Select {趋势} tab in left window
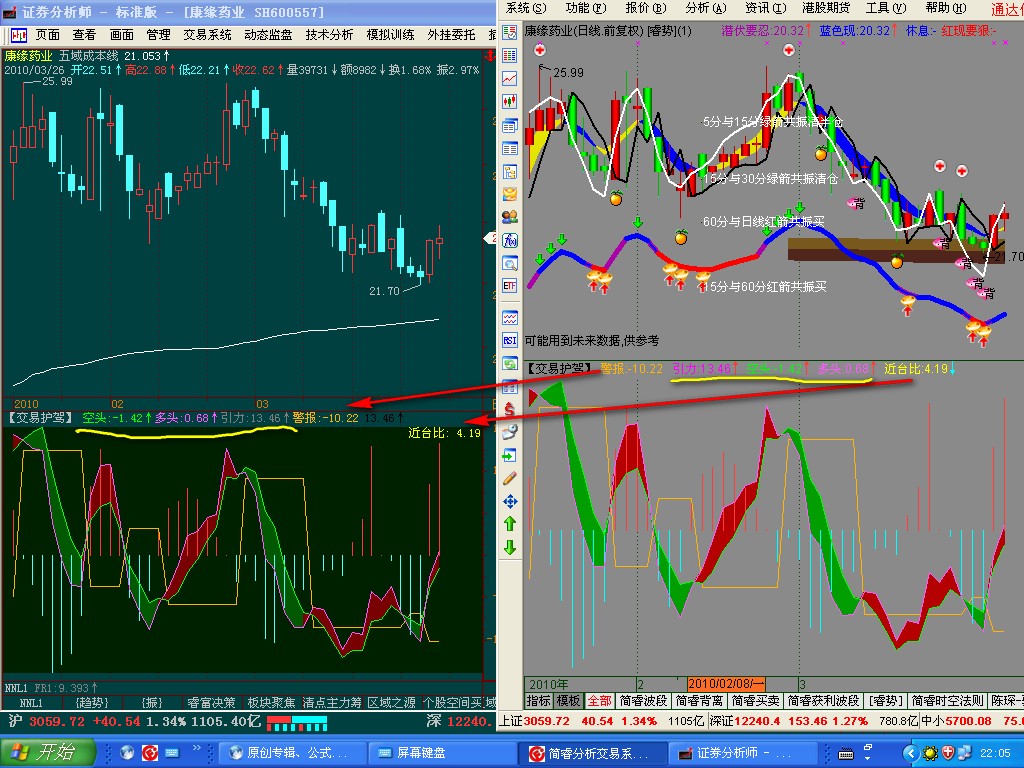This screenshot has height=768, width=1024. 92,703
